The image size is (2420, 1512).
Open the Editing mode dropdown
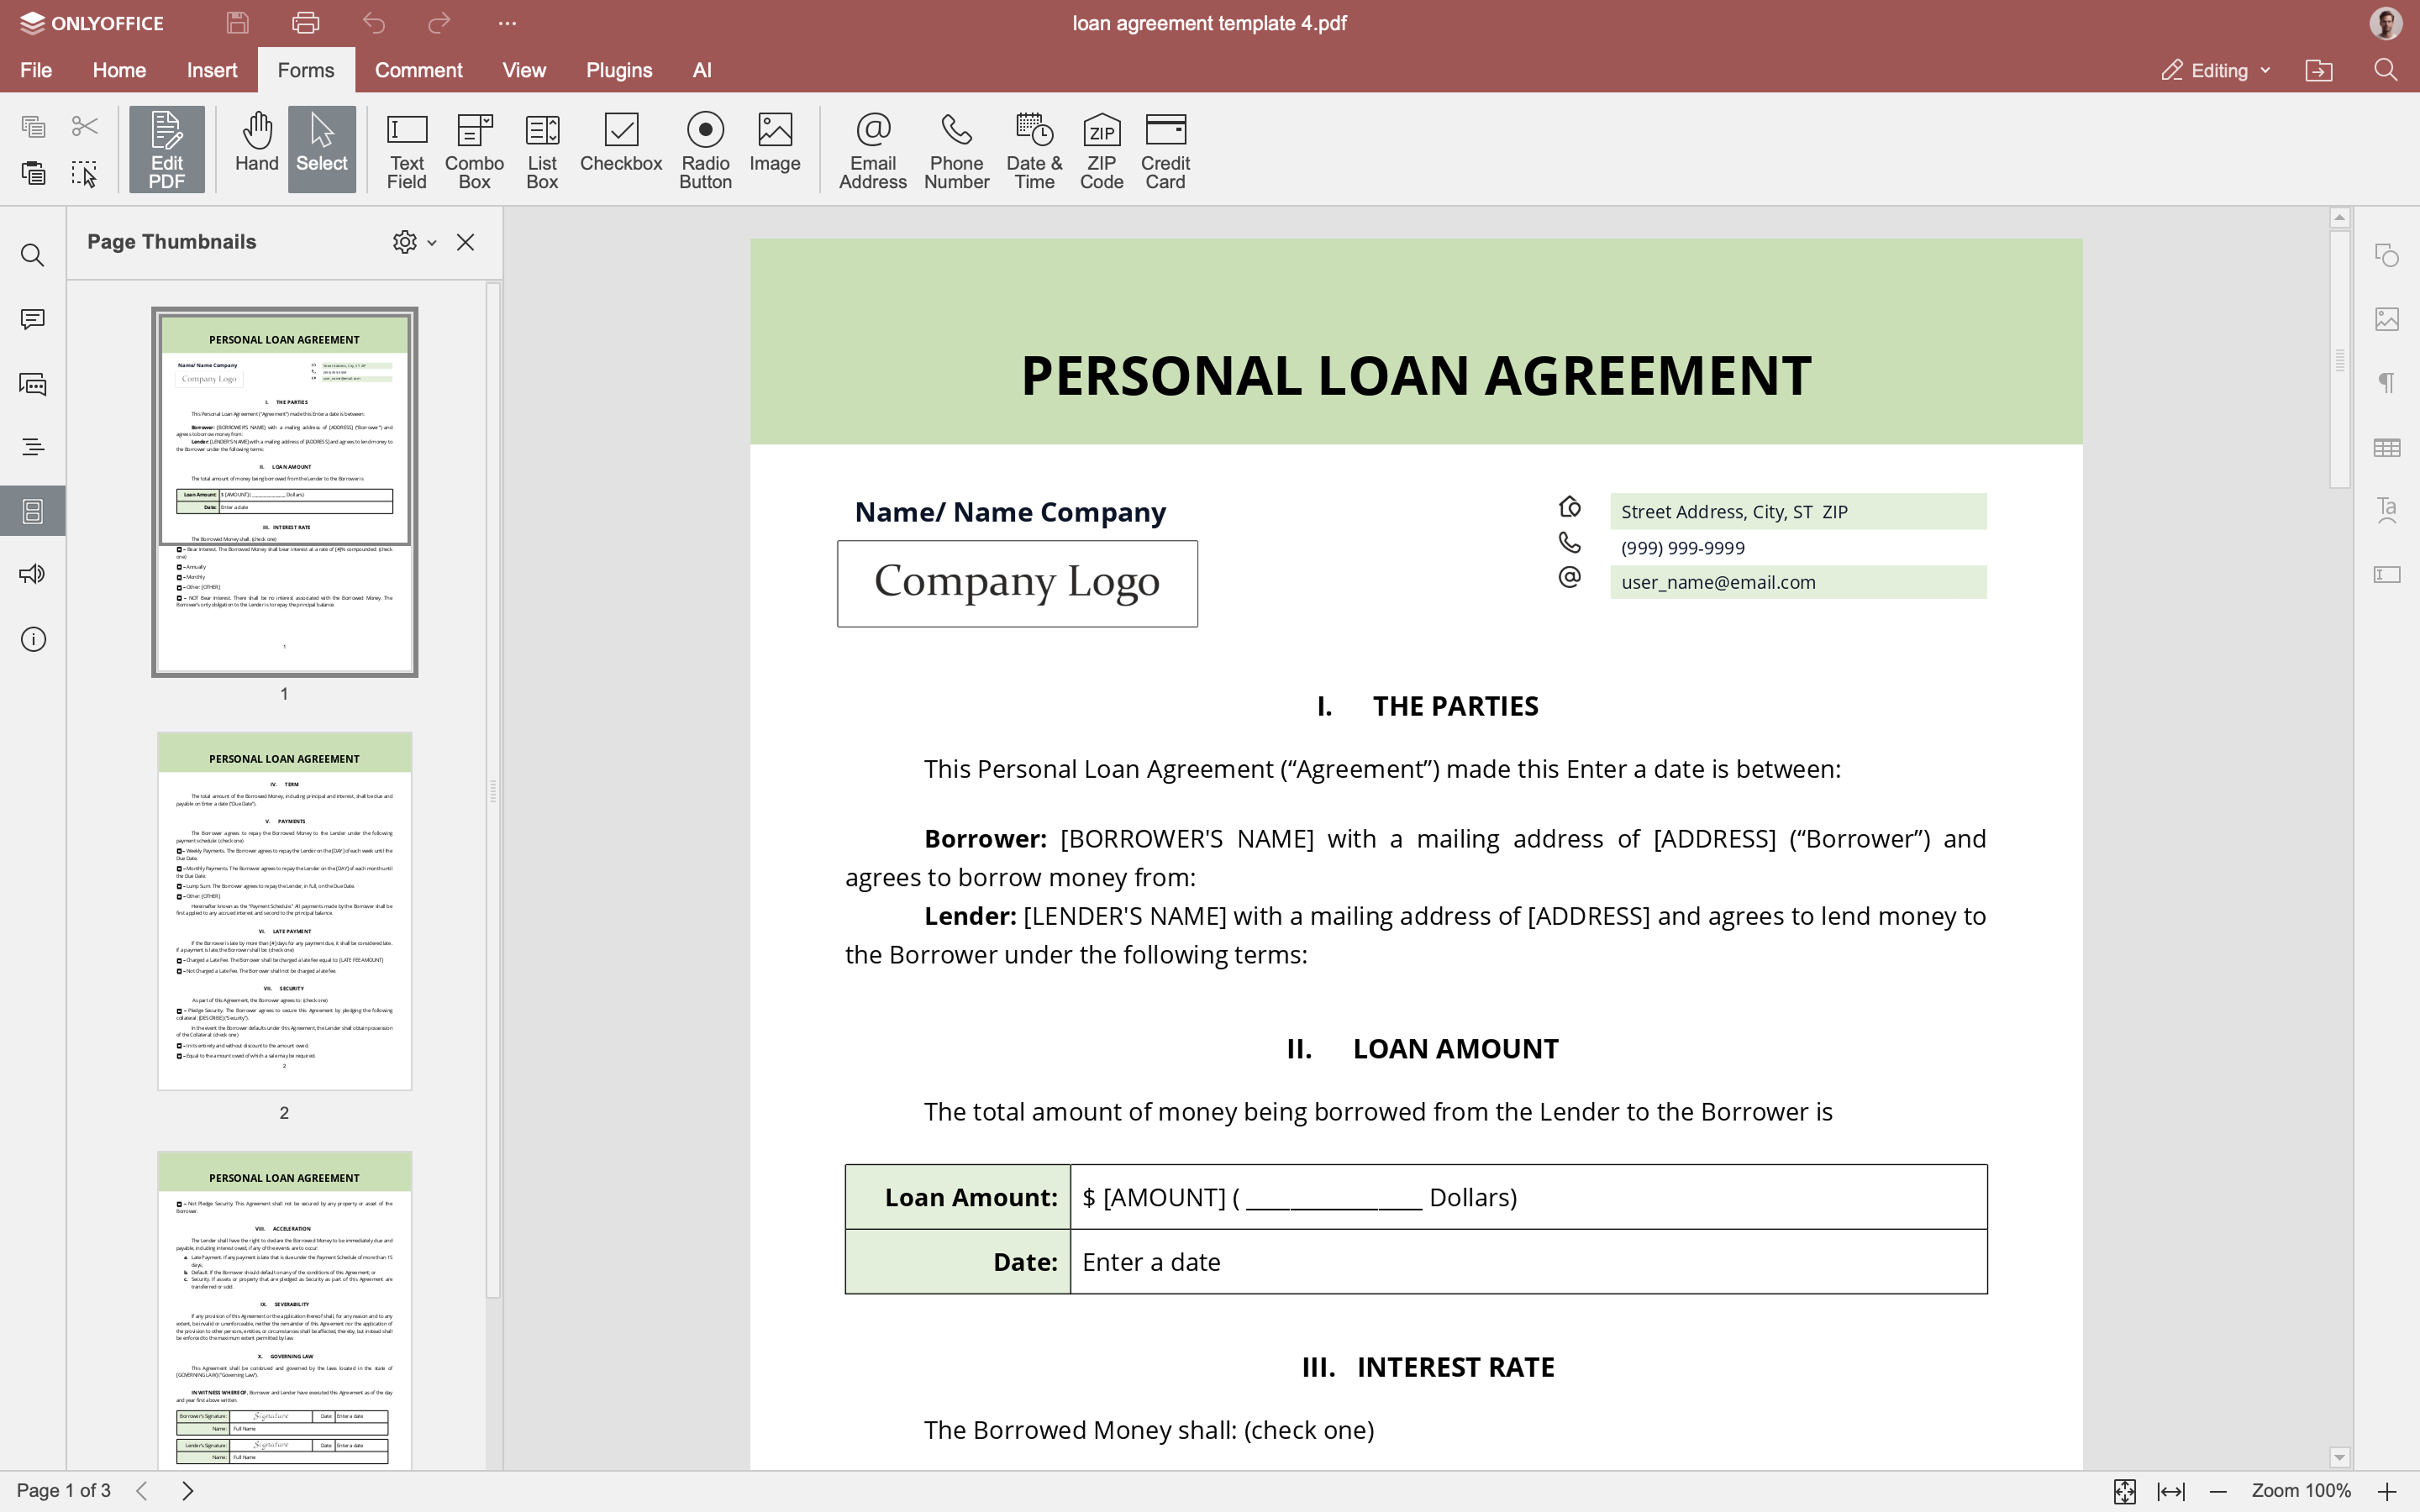[2216, 70]
